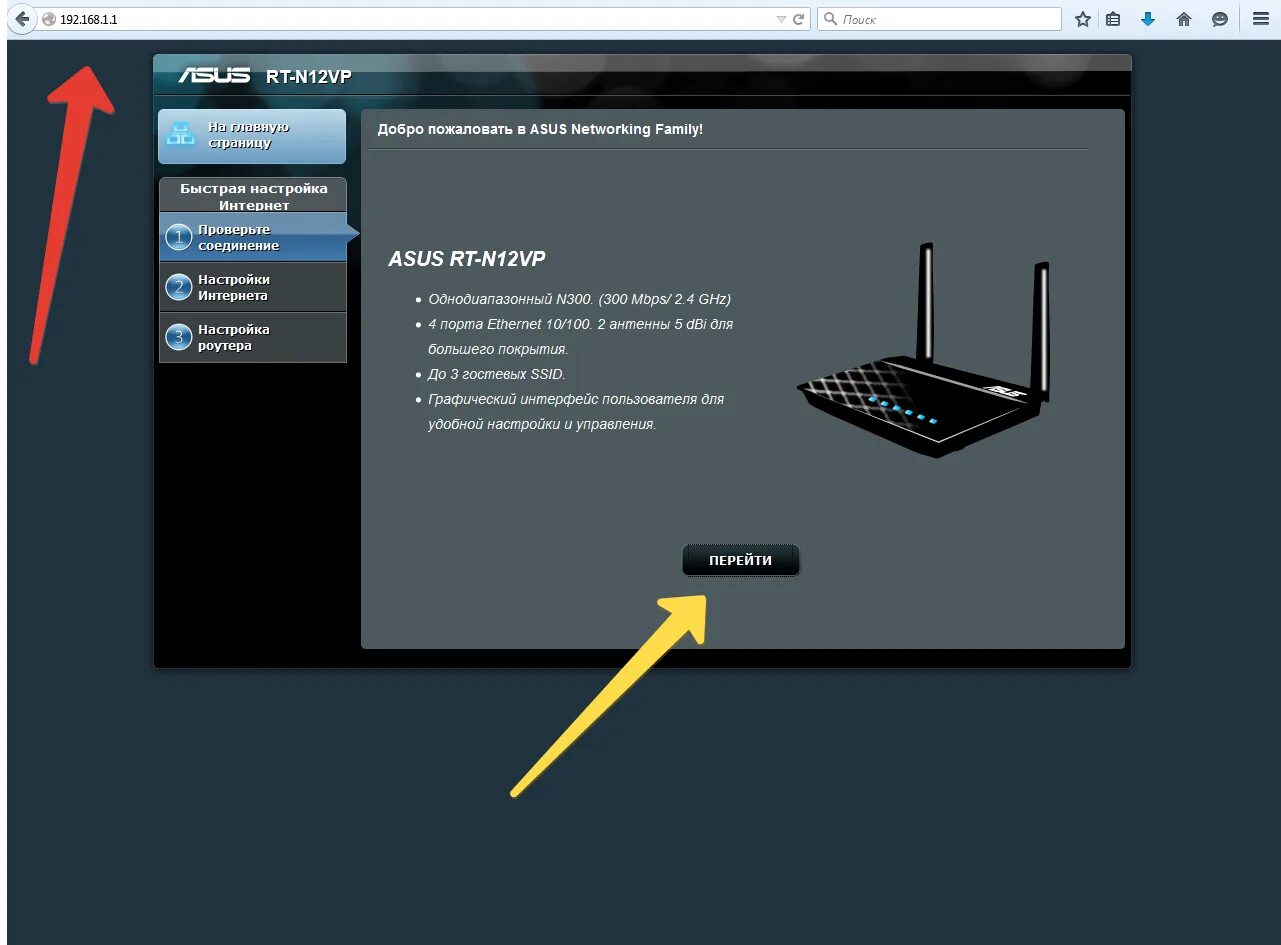This screenshot has width=1281, height=945.
Task: Click the Добро пожаловать welcome title
Action: [540, 129]
